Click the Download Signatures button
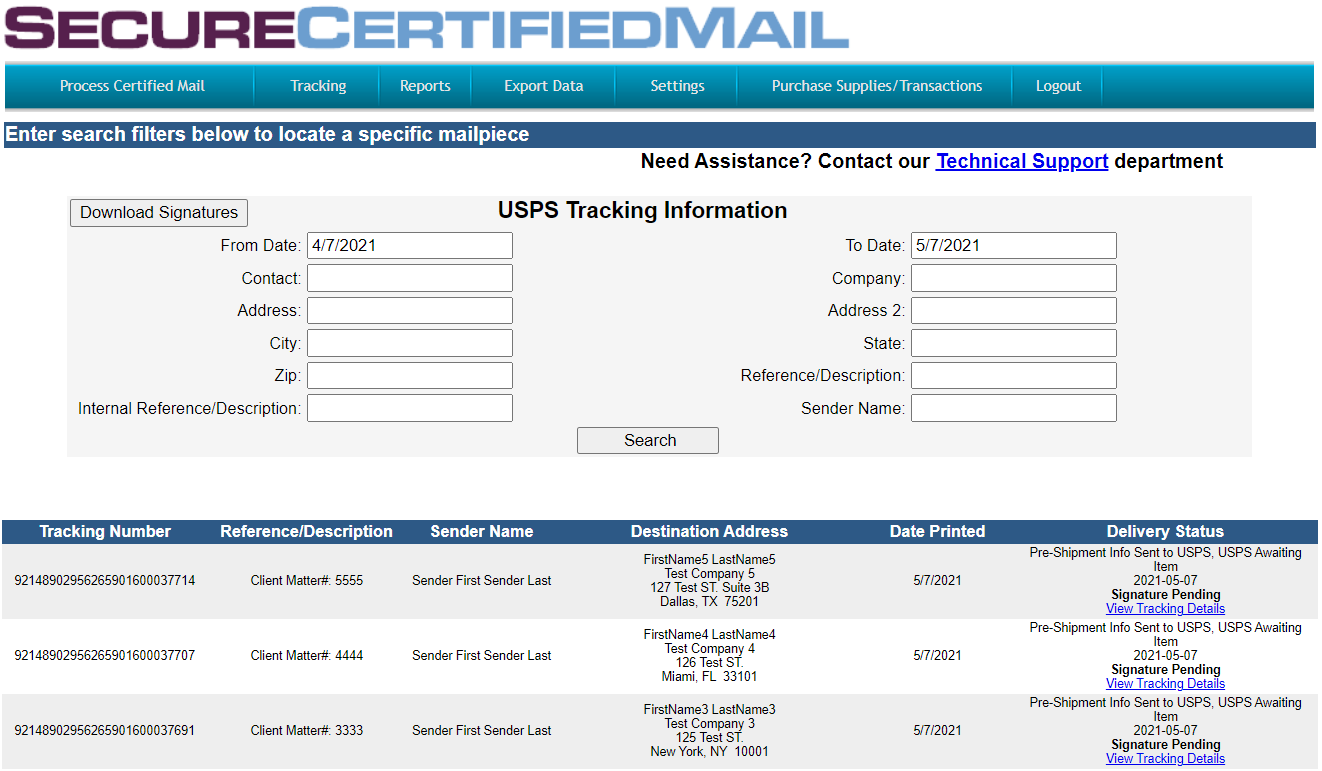The height and width of the screenshot is (771, 1322). (x=159, y=212)
